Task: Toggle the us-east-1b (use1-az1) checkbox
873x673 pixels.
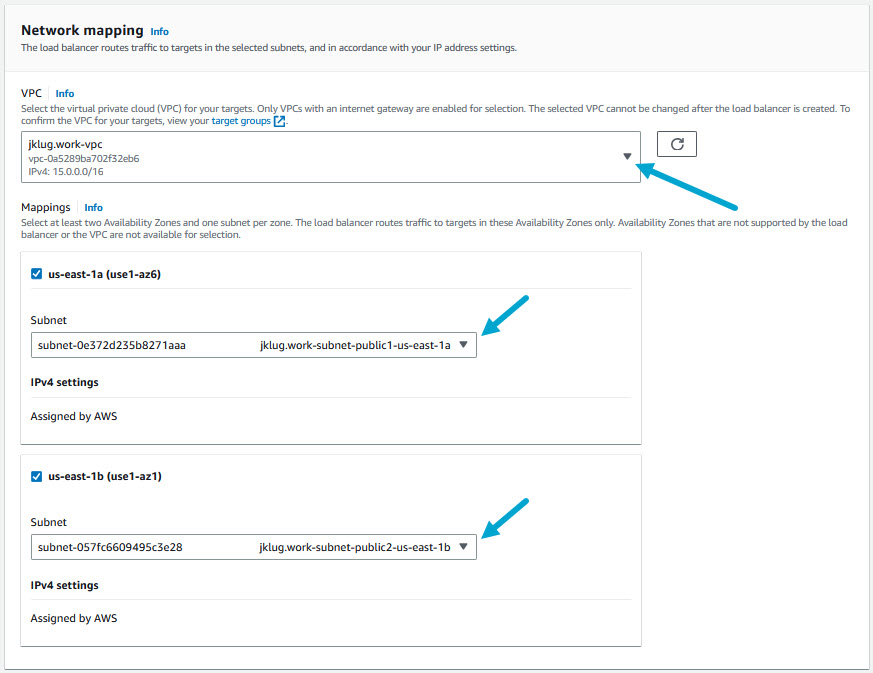Action: point(37,476)
